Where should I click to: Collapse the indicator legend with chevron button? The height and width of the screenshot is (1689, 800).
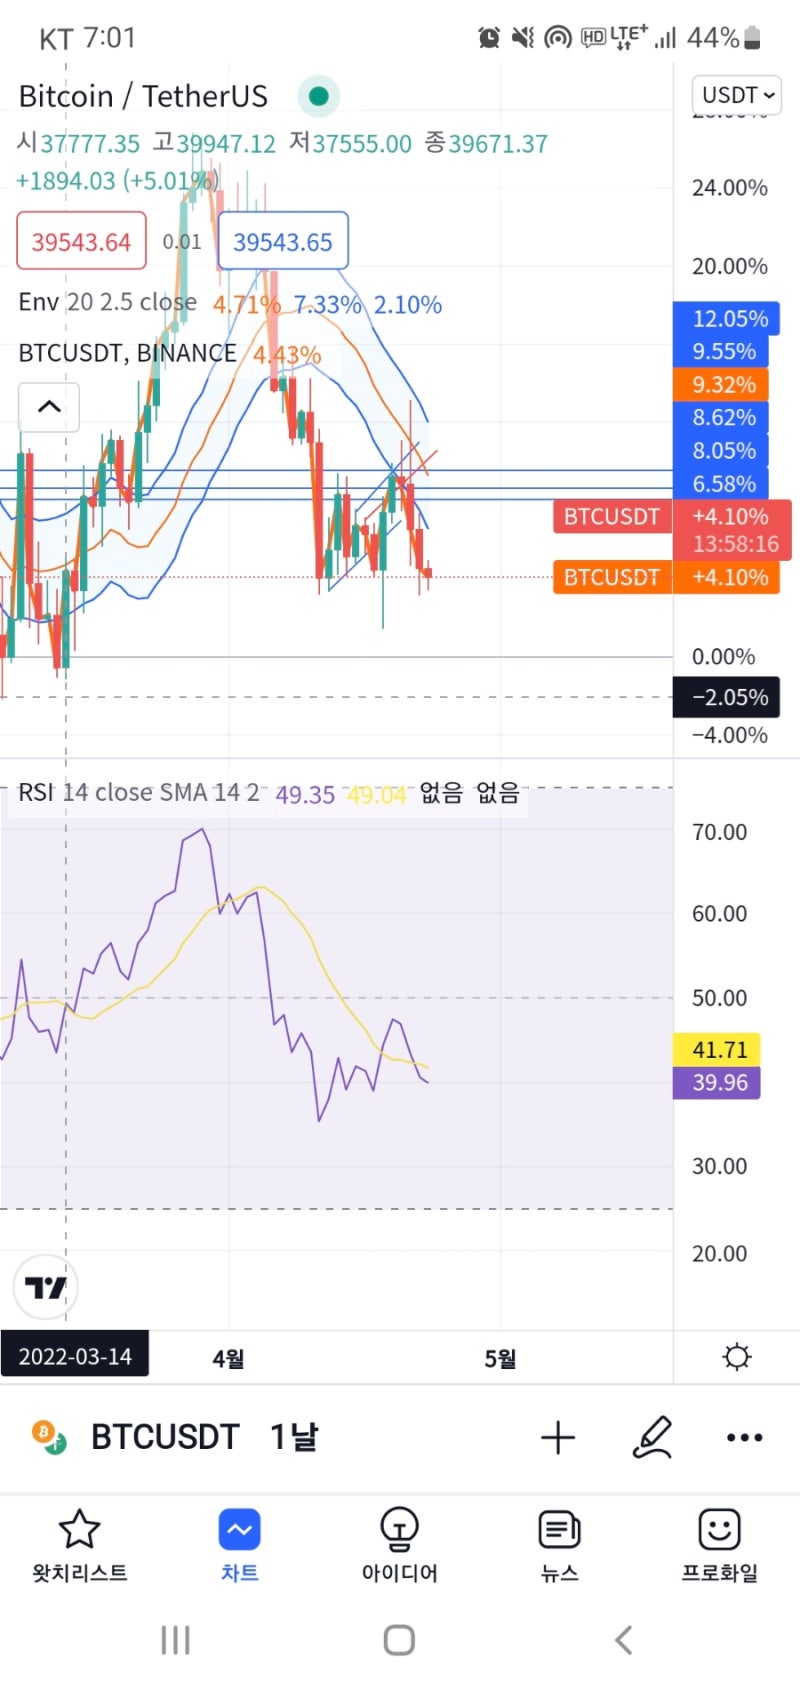49,406
